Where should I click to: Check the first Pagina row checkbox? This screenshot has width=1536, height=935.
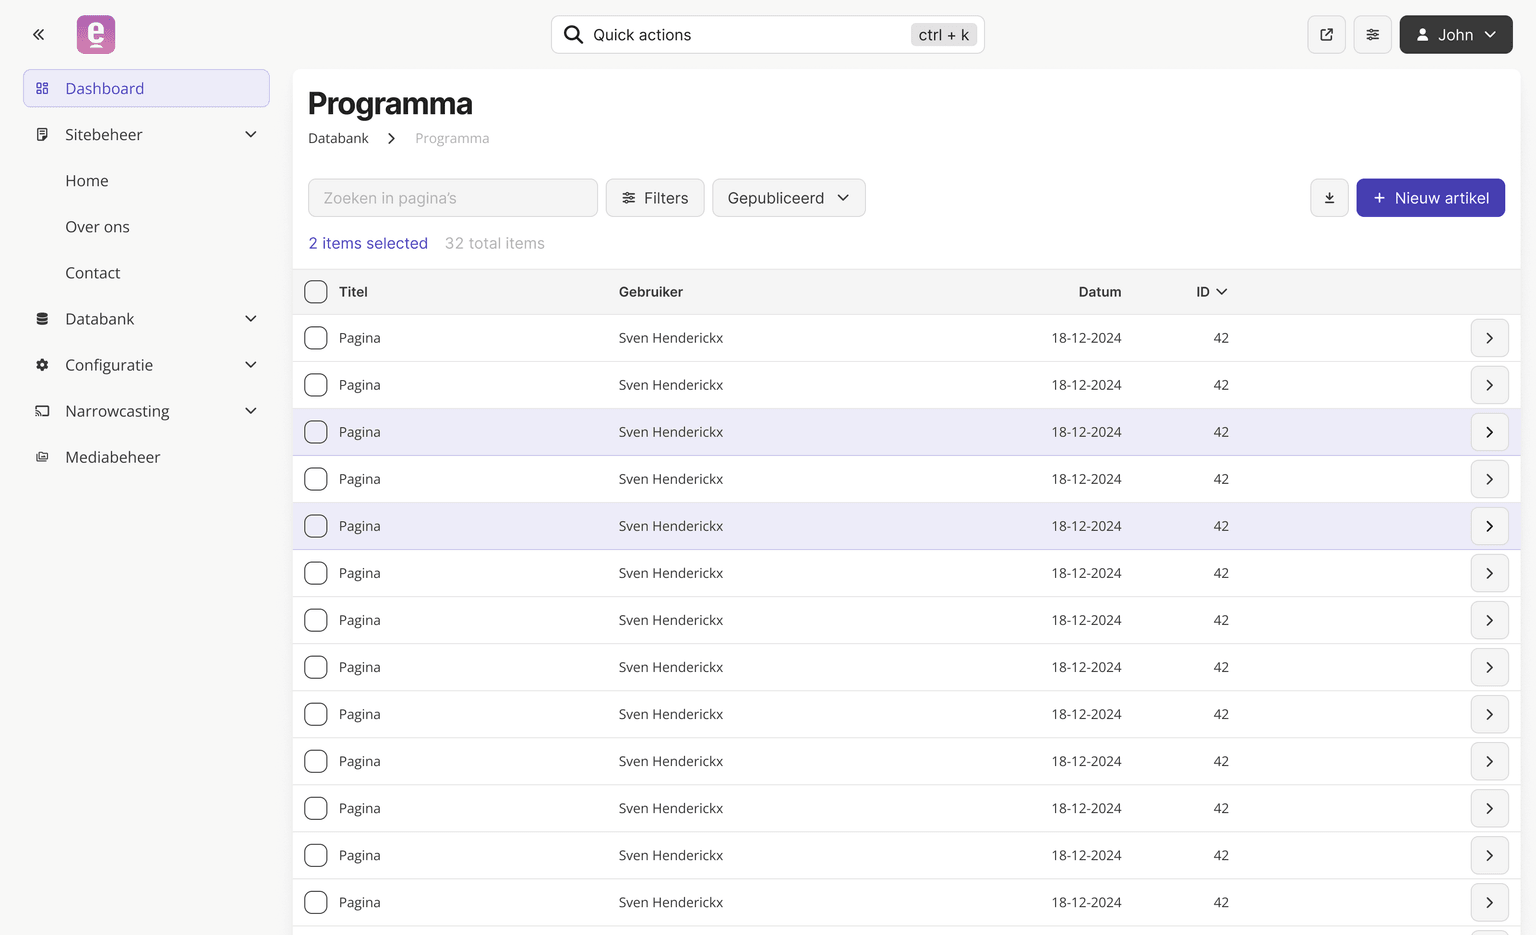point(316,338)
